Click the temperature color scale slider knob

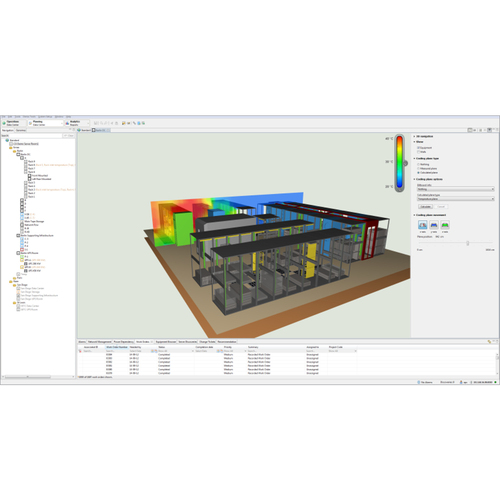click(x=406, y=163)
